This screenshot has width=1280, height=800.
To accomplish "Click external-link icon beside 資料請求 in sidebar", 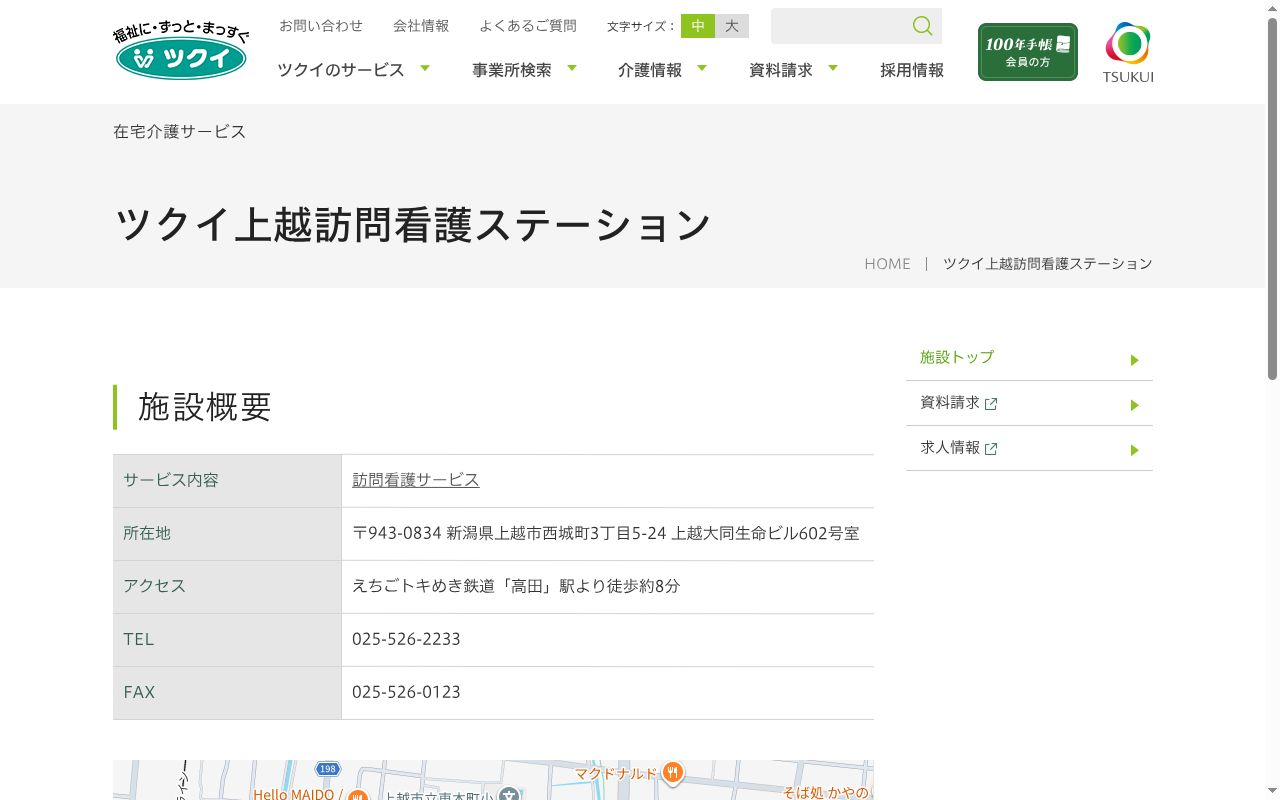I will (x=991, y=404).
